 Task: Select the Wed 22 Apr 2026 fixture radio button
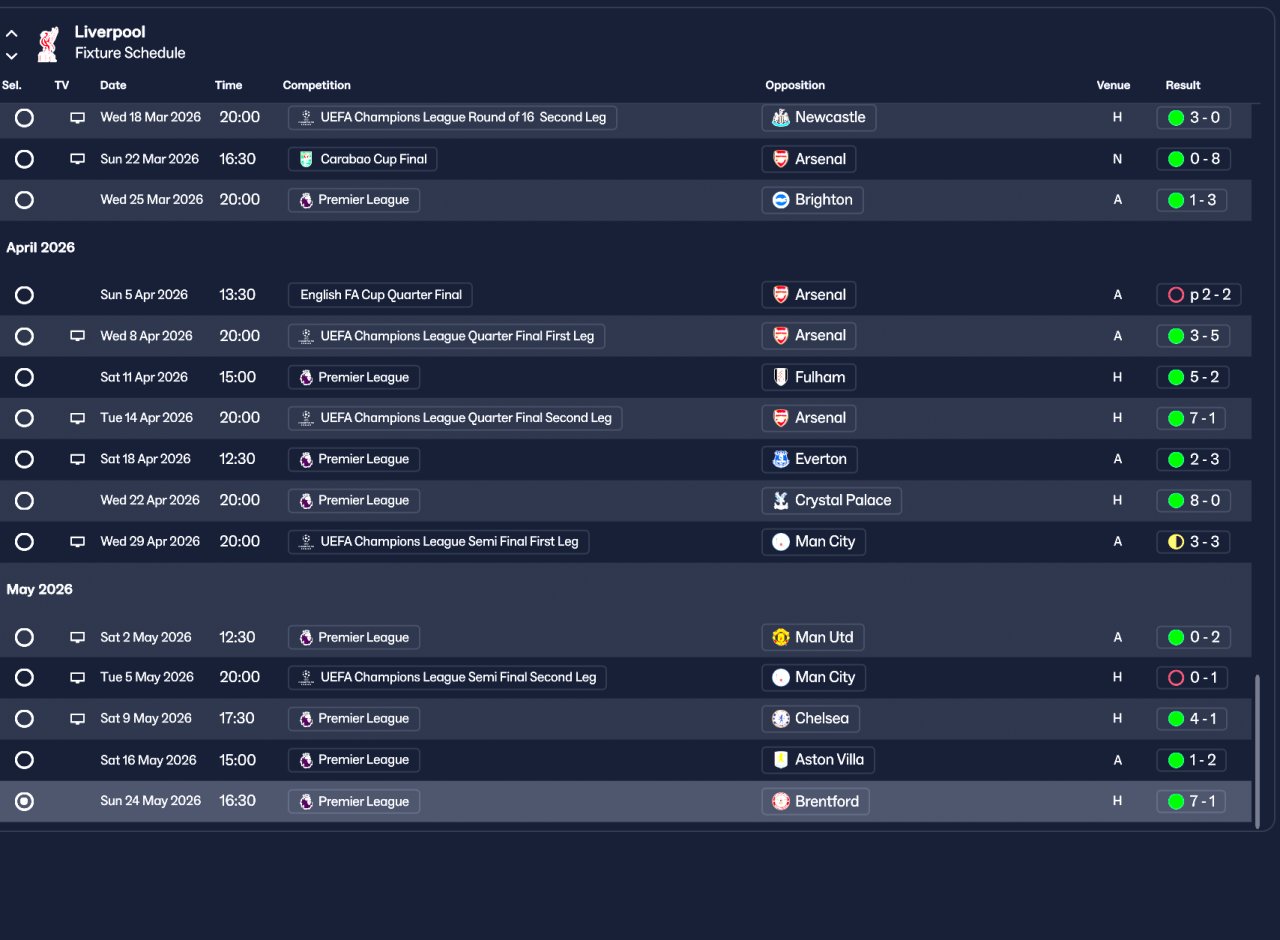point(24,500)
